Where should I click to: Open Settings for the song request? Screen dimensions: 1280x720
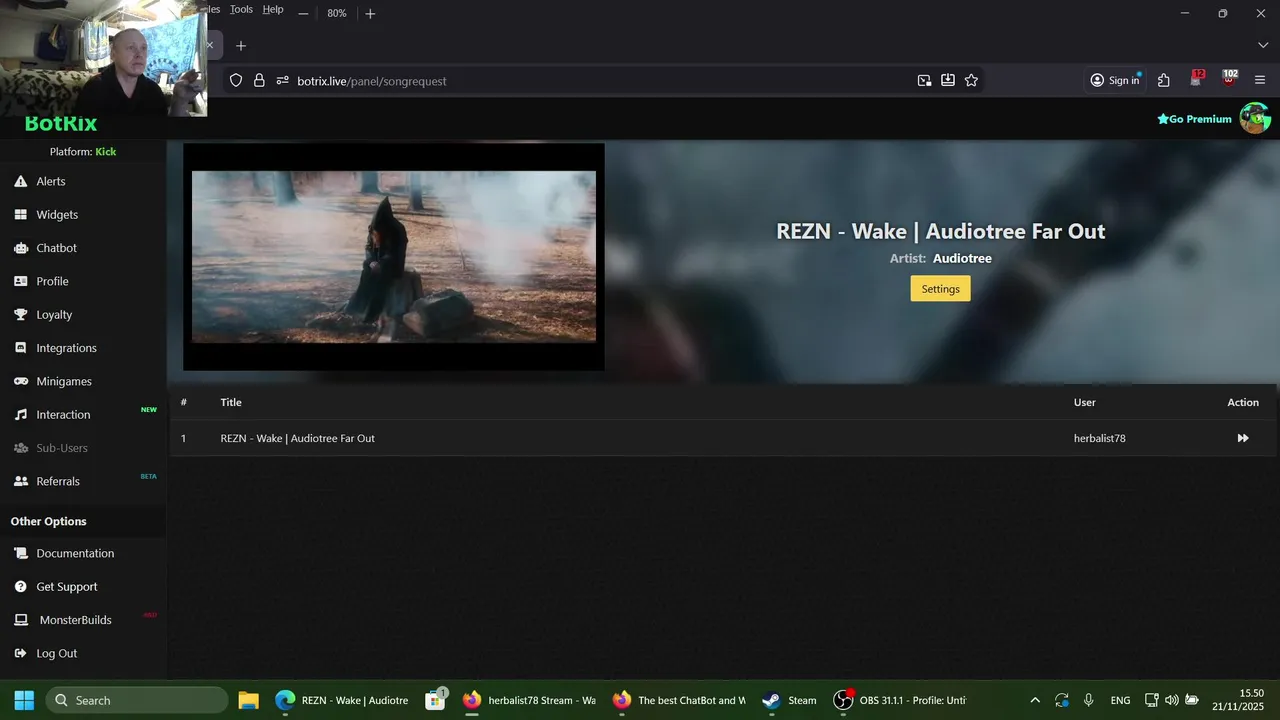940,289
